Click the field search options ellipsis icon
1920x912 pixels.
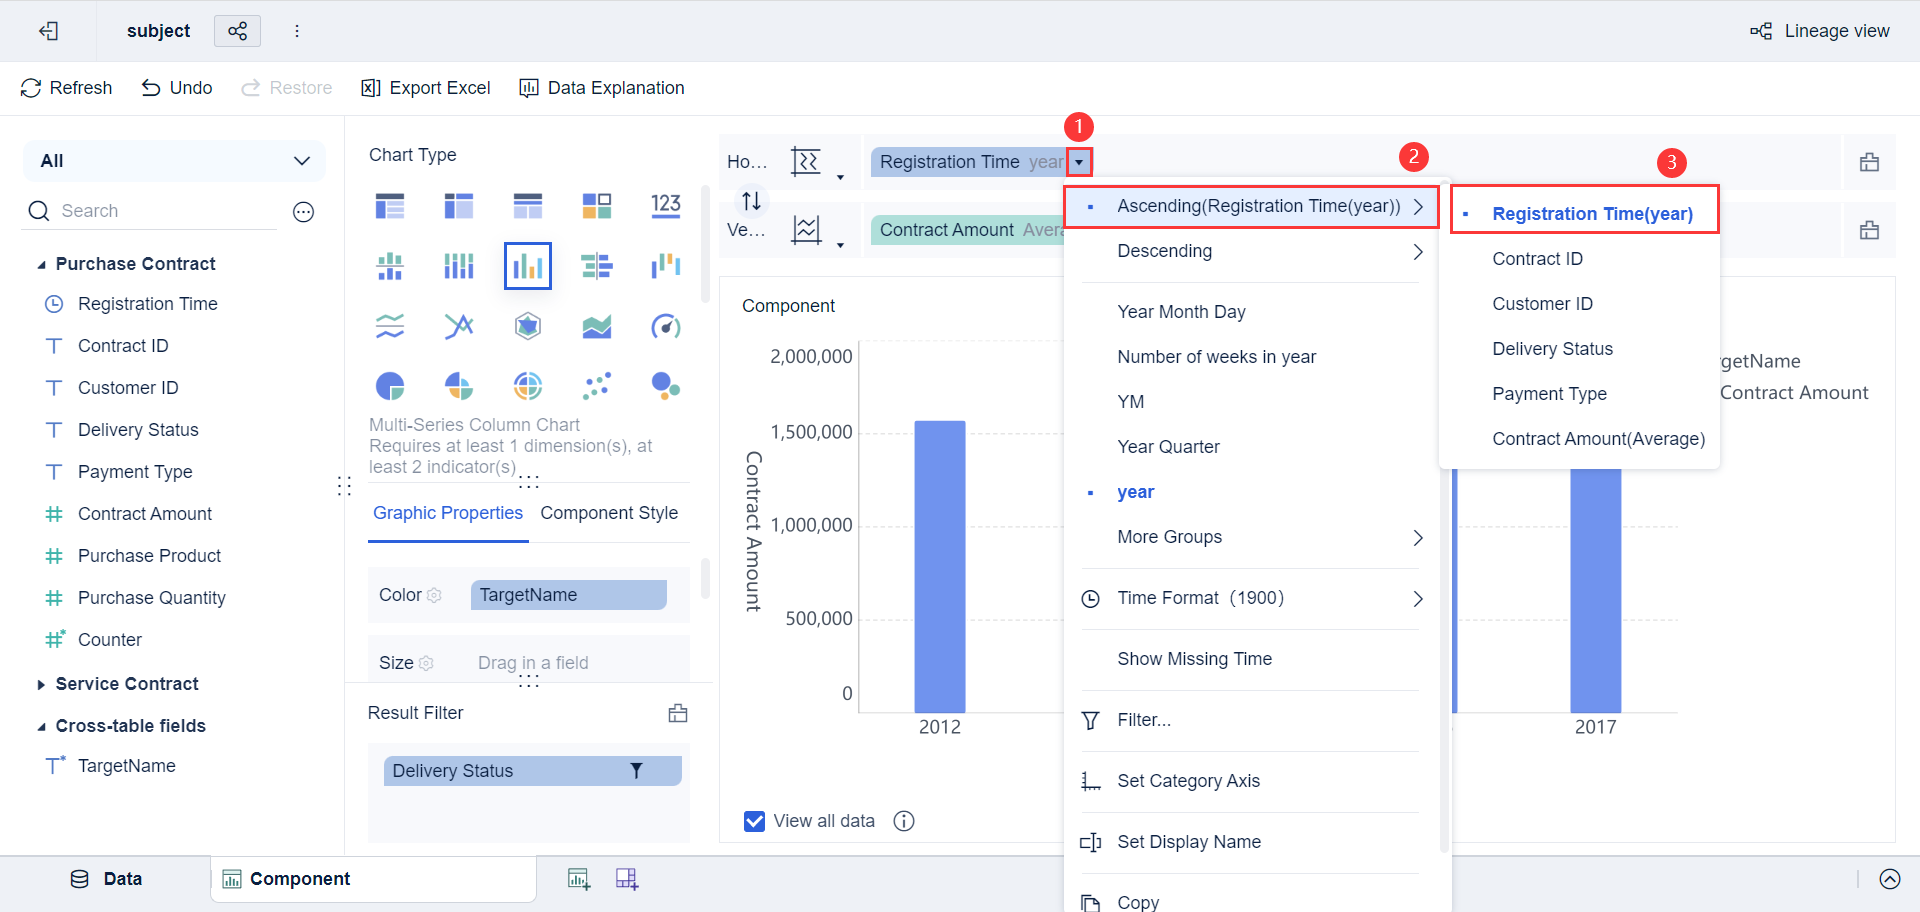click(304, 211)
